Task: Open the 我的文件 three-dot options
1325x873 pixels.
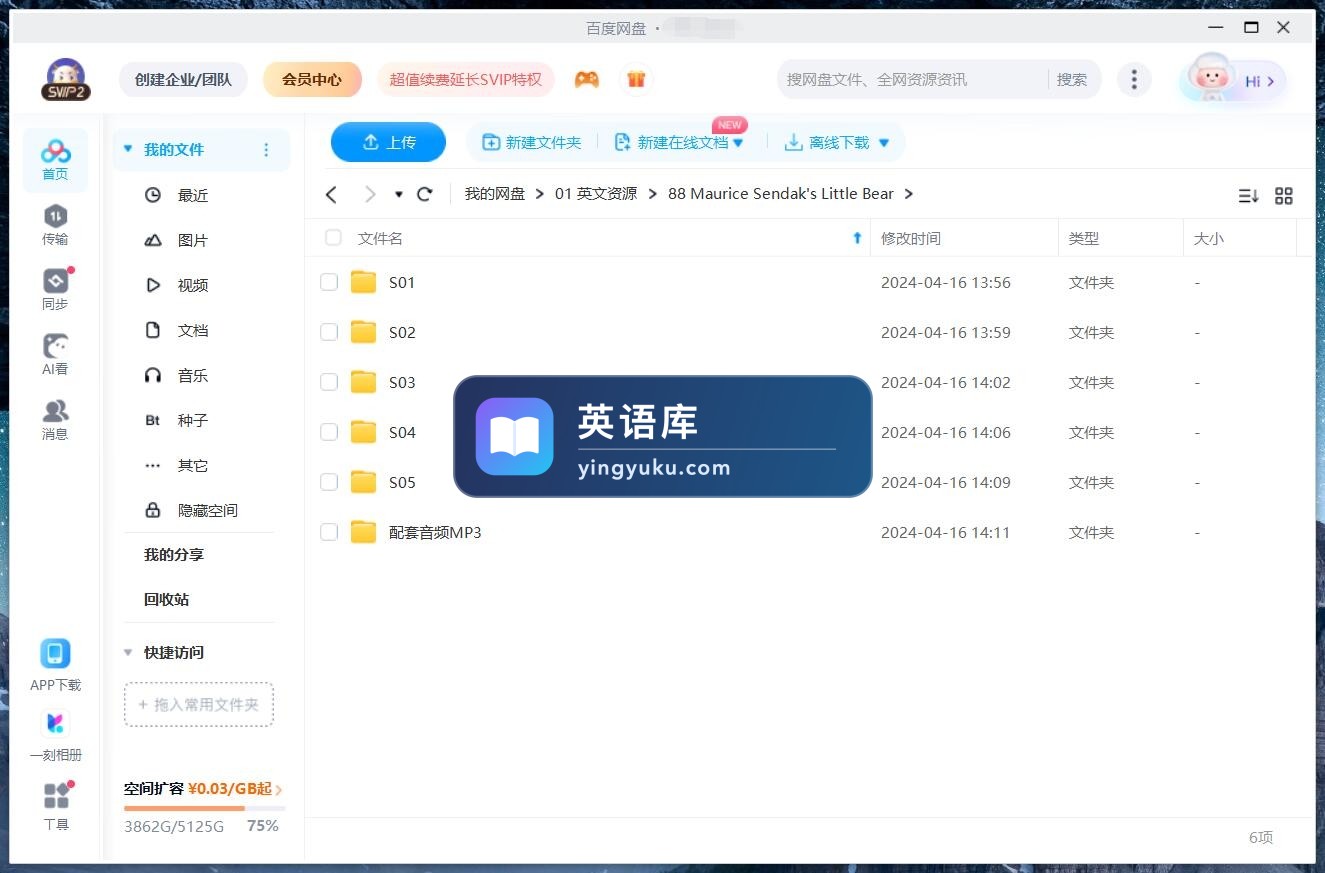Action: coord(266,150)
